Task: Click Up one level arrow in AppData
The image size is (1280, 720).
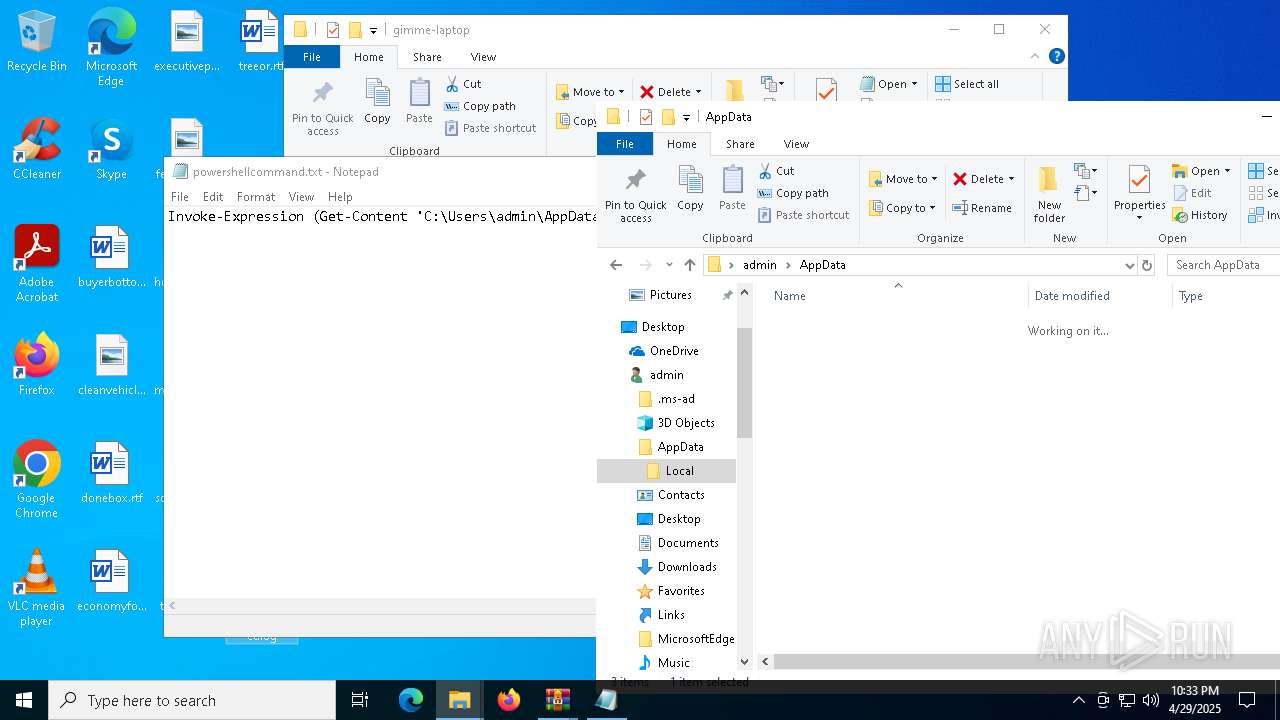Action: tap(690, 265)
